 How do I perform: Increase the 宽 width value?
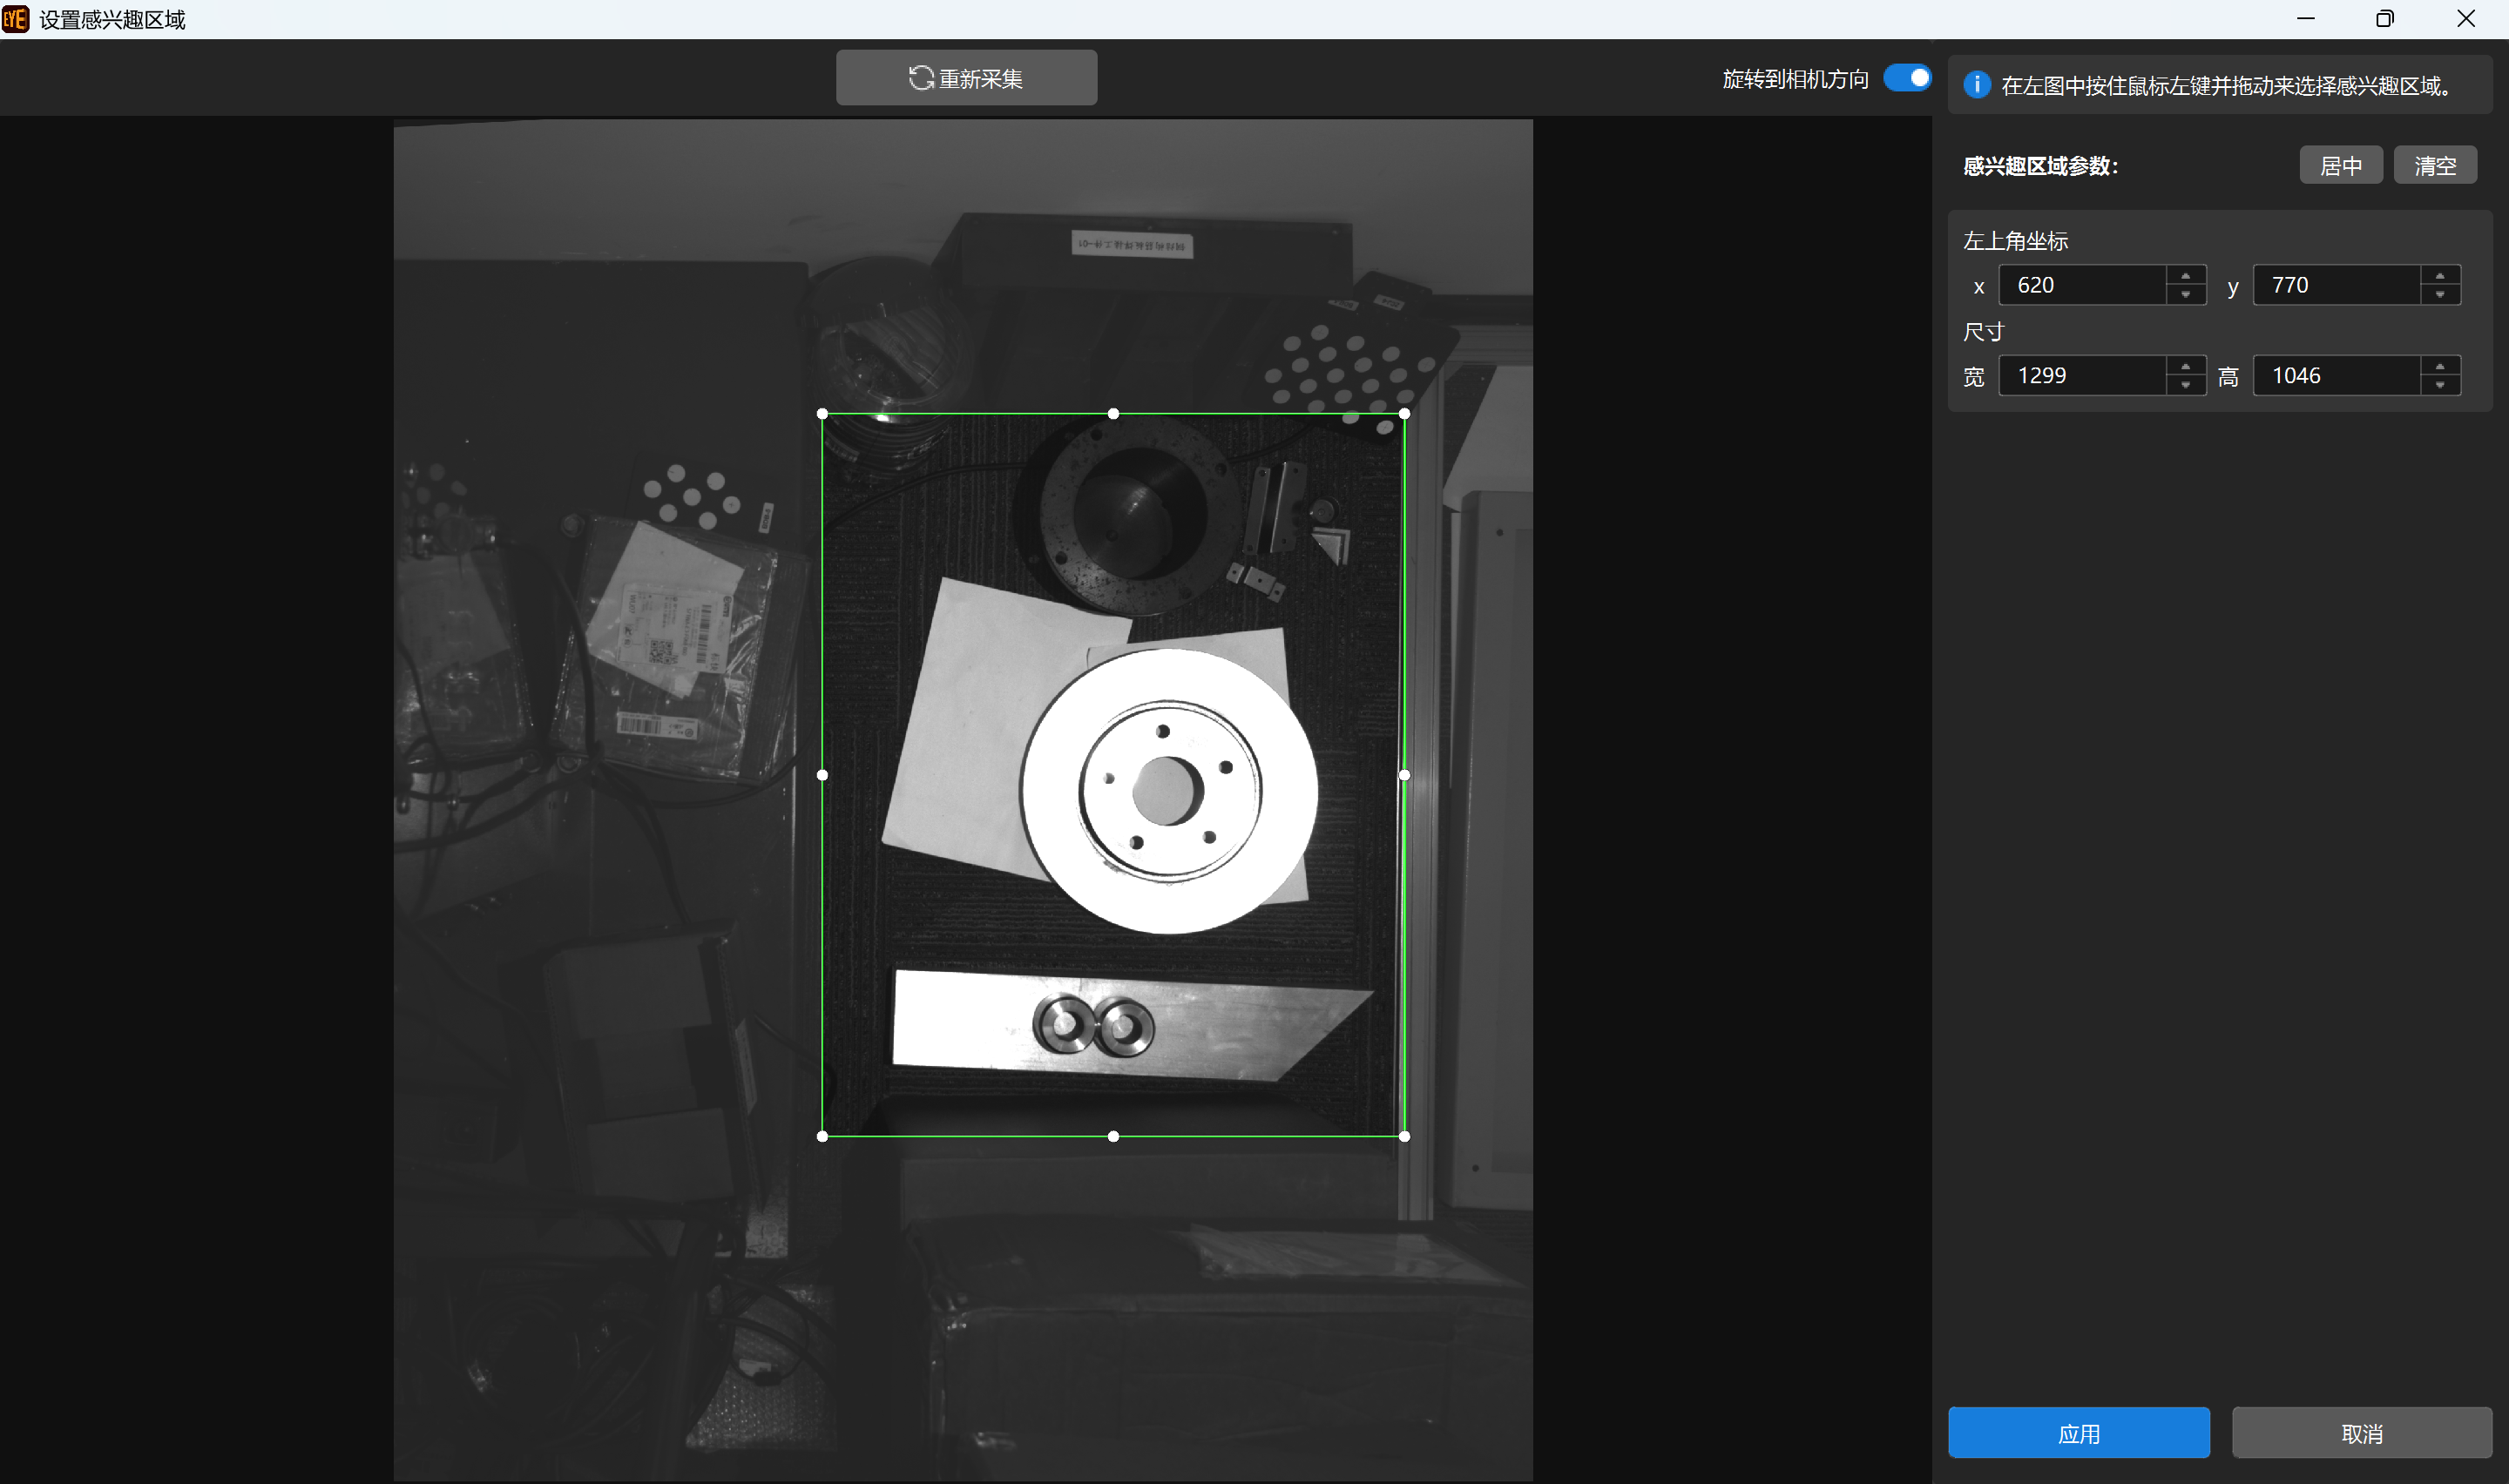tap(2185, 366)
